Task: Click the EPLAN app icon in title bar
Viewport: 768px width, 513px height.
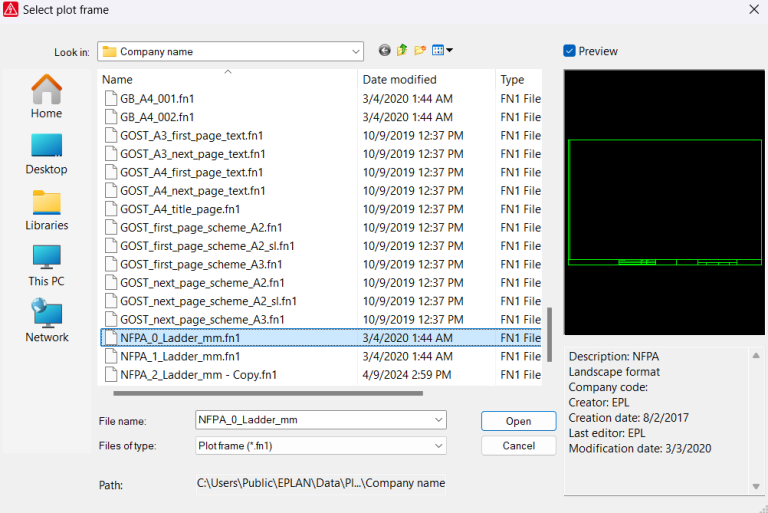Action: (10, 9)
